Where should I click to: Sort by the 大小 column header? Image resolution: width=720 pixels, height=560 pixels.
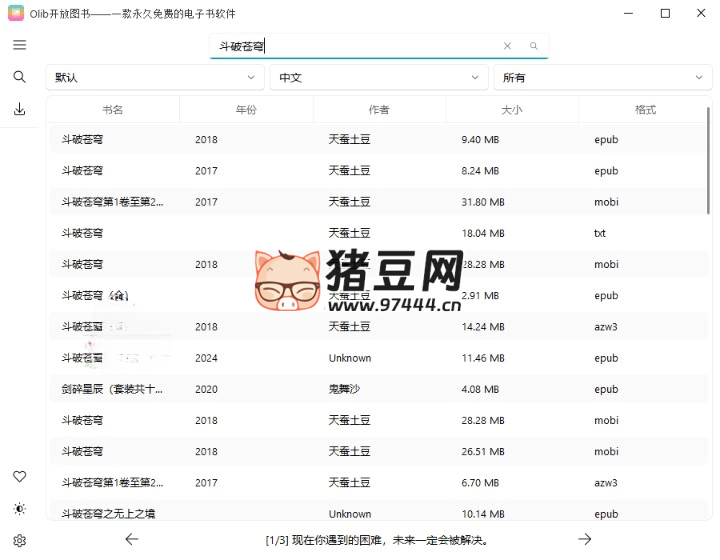click(x=512, y=110)
